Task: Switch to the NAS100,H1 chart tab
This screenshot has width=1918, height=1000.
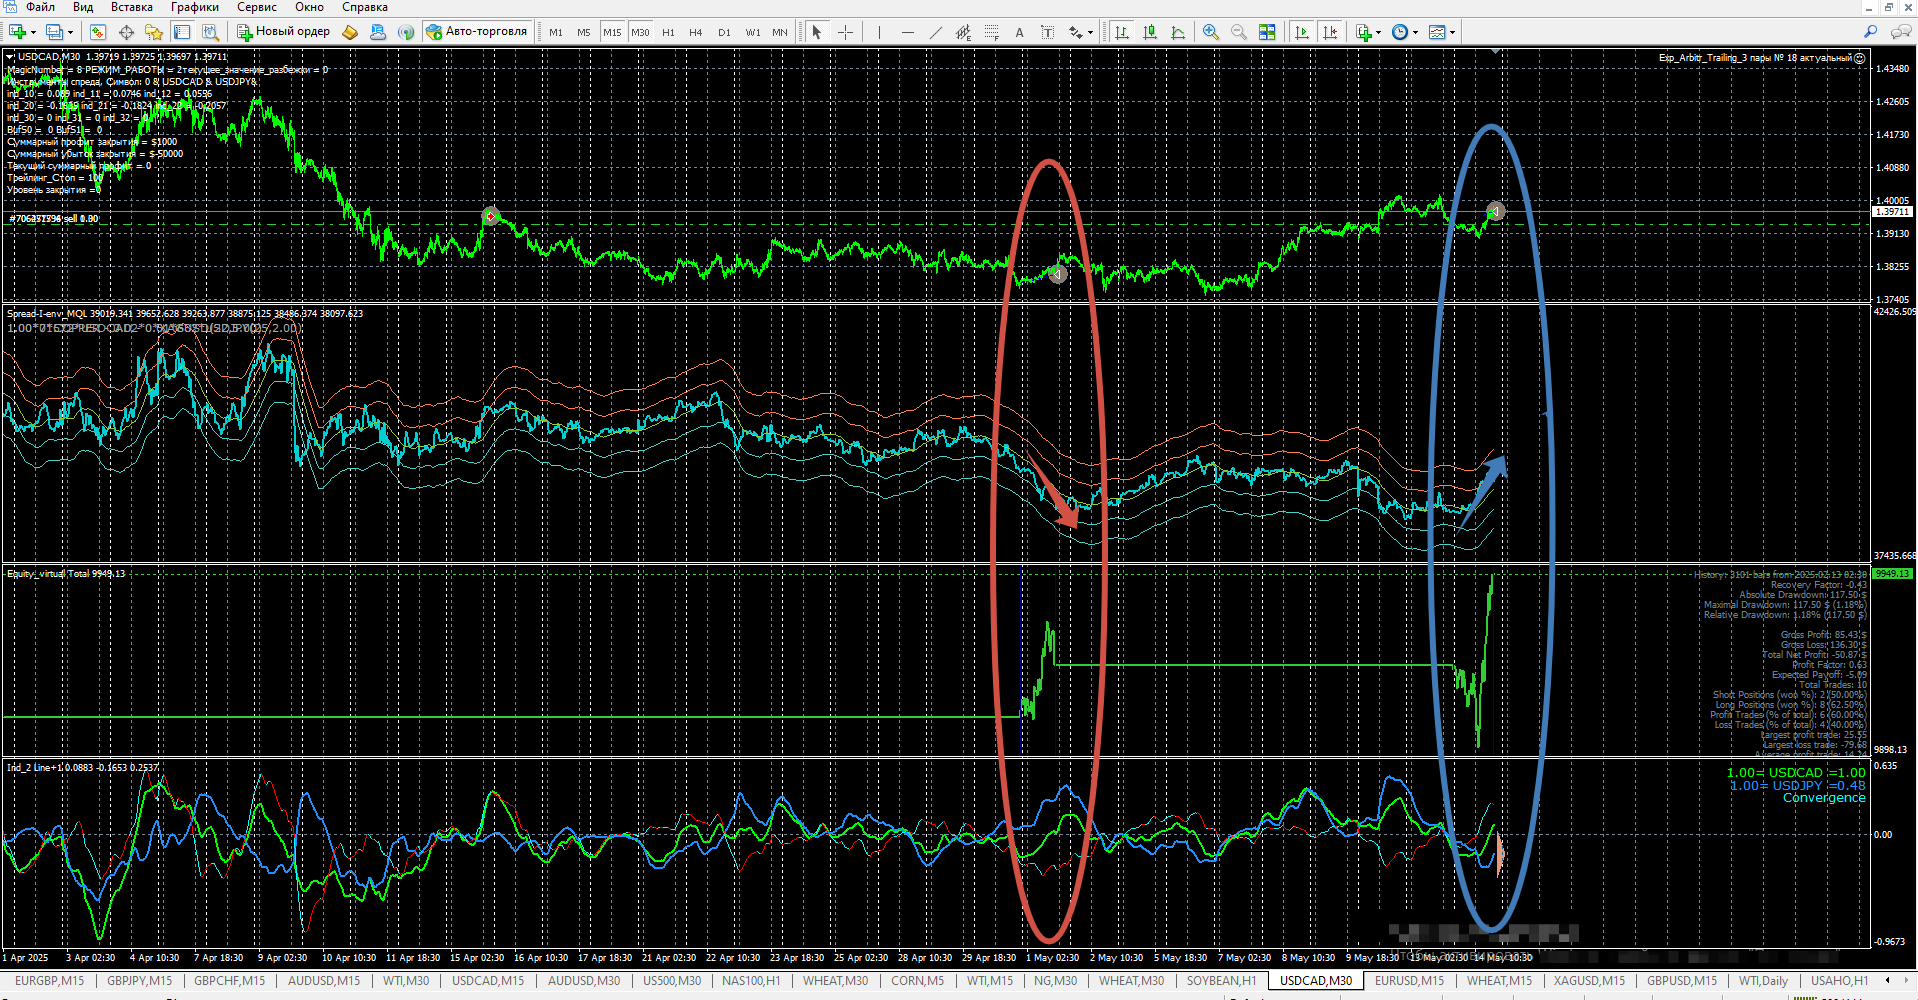Action: tap(751, 981)
